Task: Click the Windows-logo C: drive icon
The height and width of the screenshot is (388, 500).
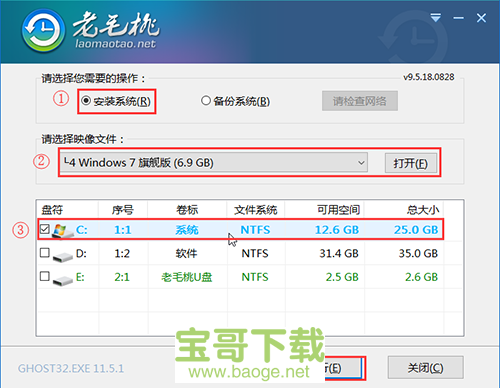Action: coord(62,231)
